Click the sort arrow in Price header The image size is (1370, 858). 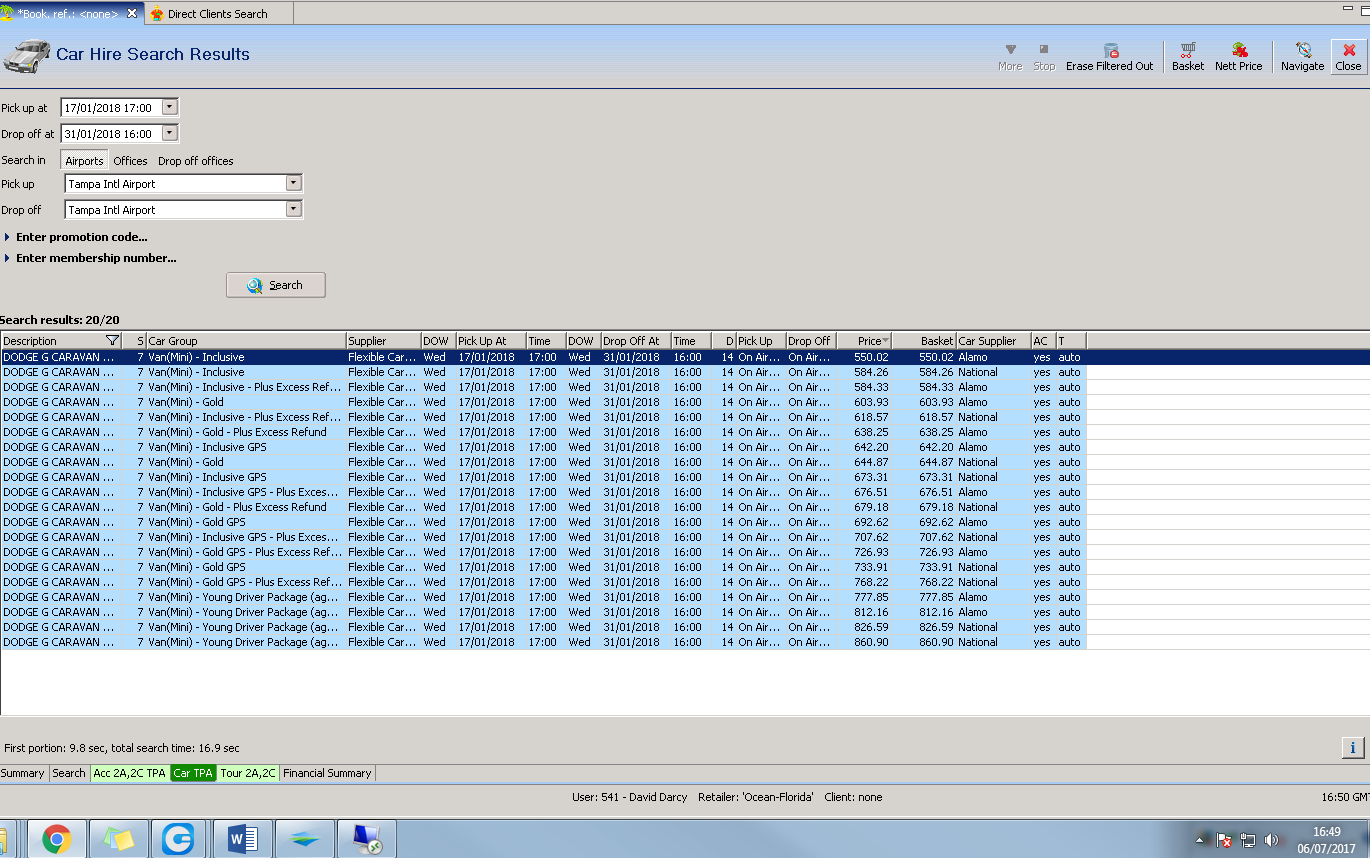(885, 341)
